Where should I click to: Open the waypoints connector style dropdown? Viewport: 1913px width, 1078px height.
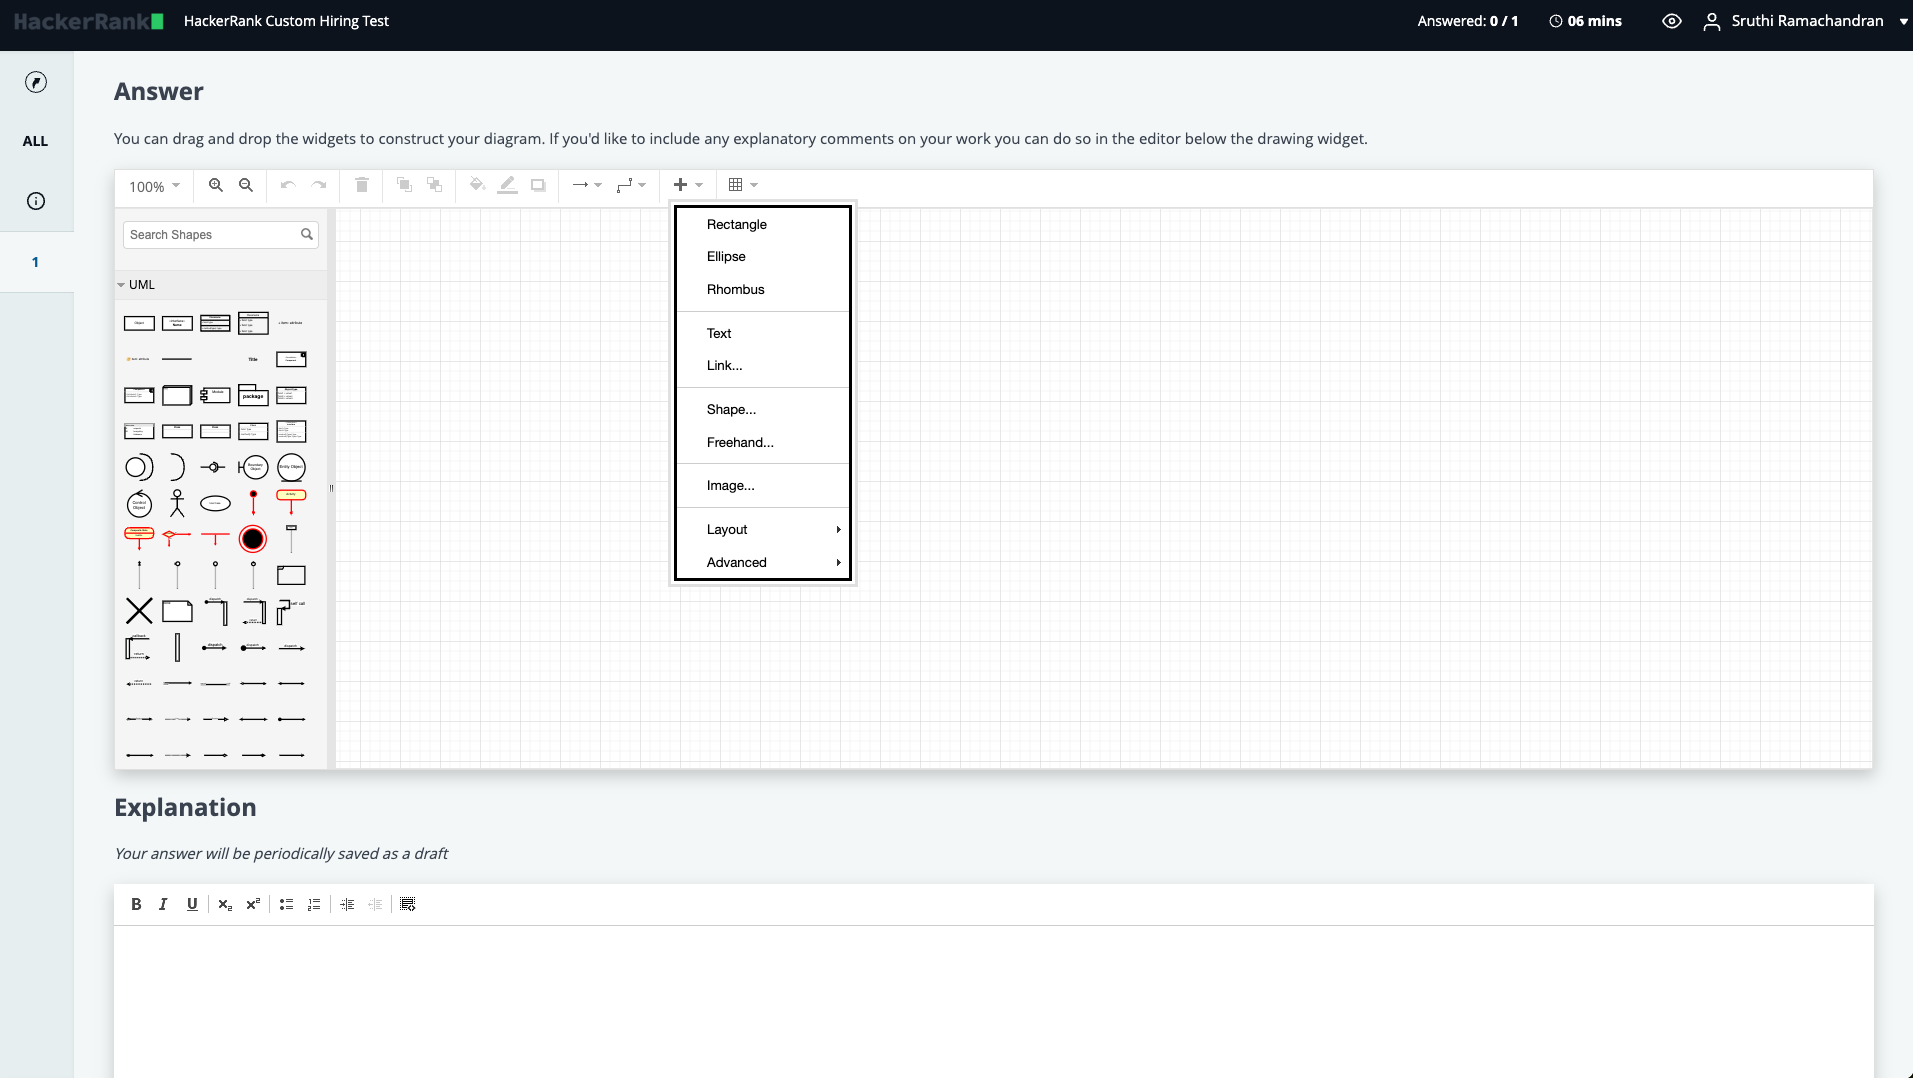(x=631, y=185)
